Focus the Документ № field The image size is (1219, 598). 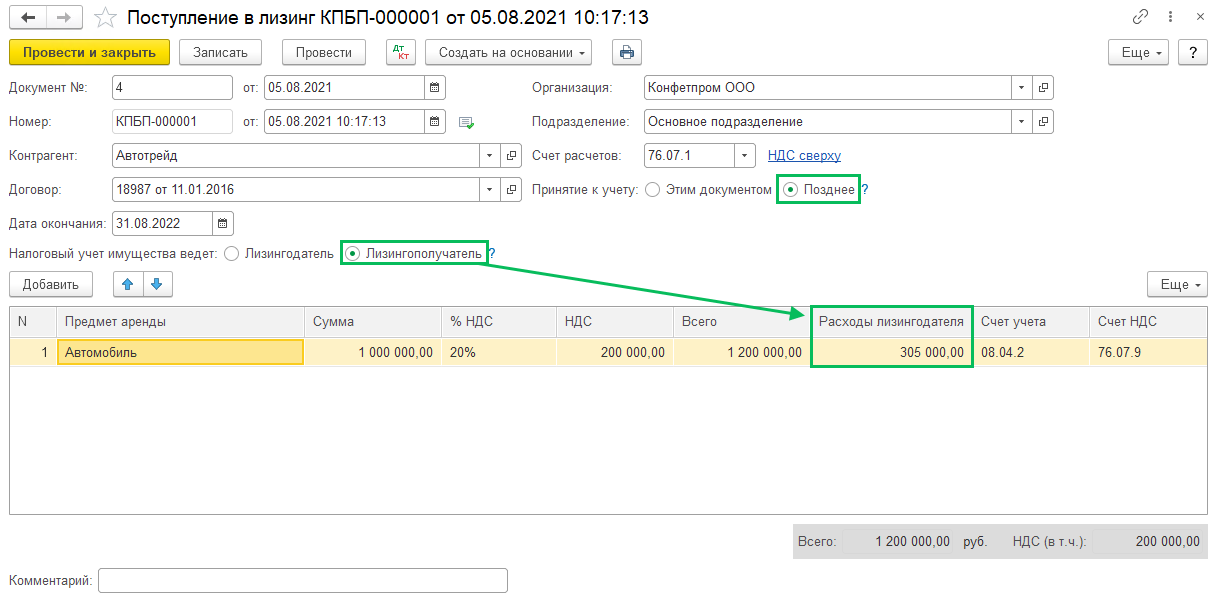point(172,87)
